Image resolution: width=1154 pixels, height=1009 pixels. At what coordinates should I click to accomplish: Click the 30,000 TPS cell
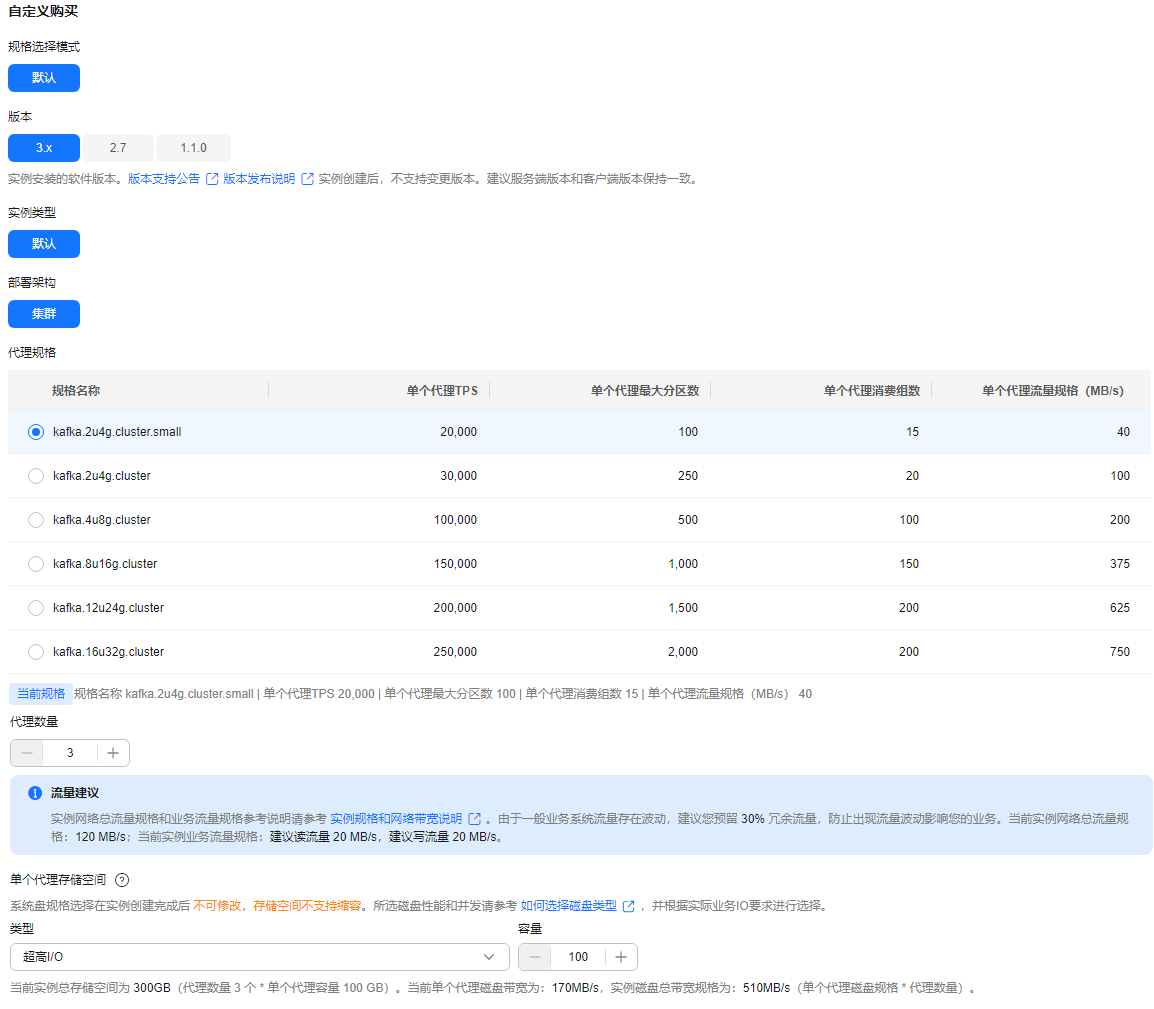(459, 476)
